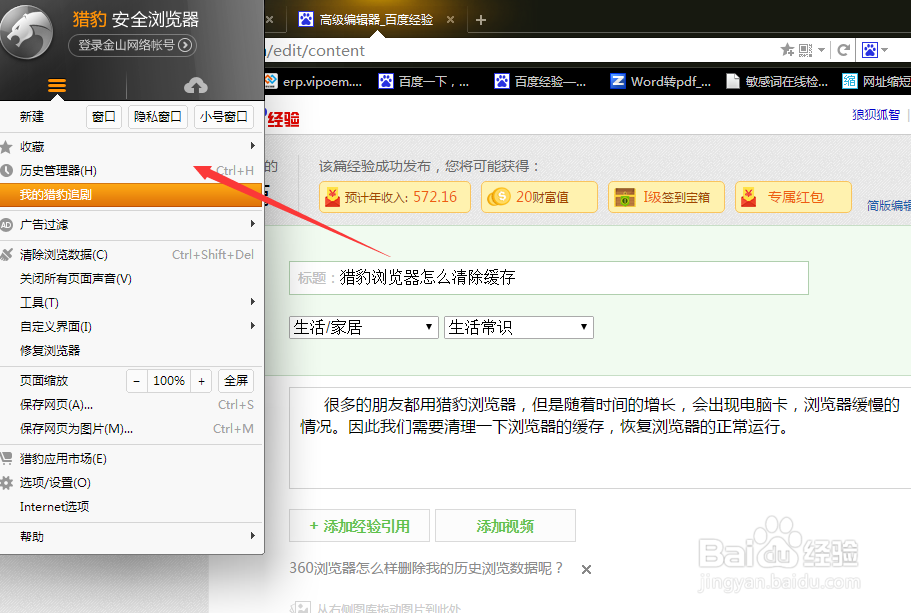Open Internet选项

pyautogui.click(x=131, y=507)
